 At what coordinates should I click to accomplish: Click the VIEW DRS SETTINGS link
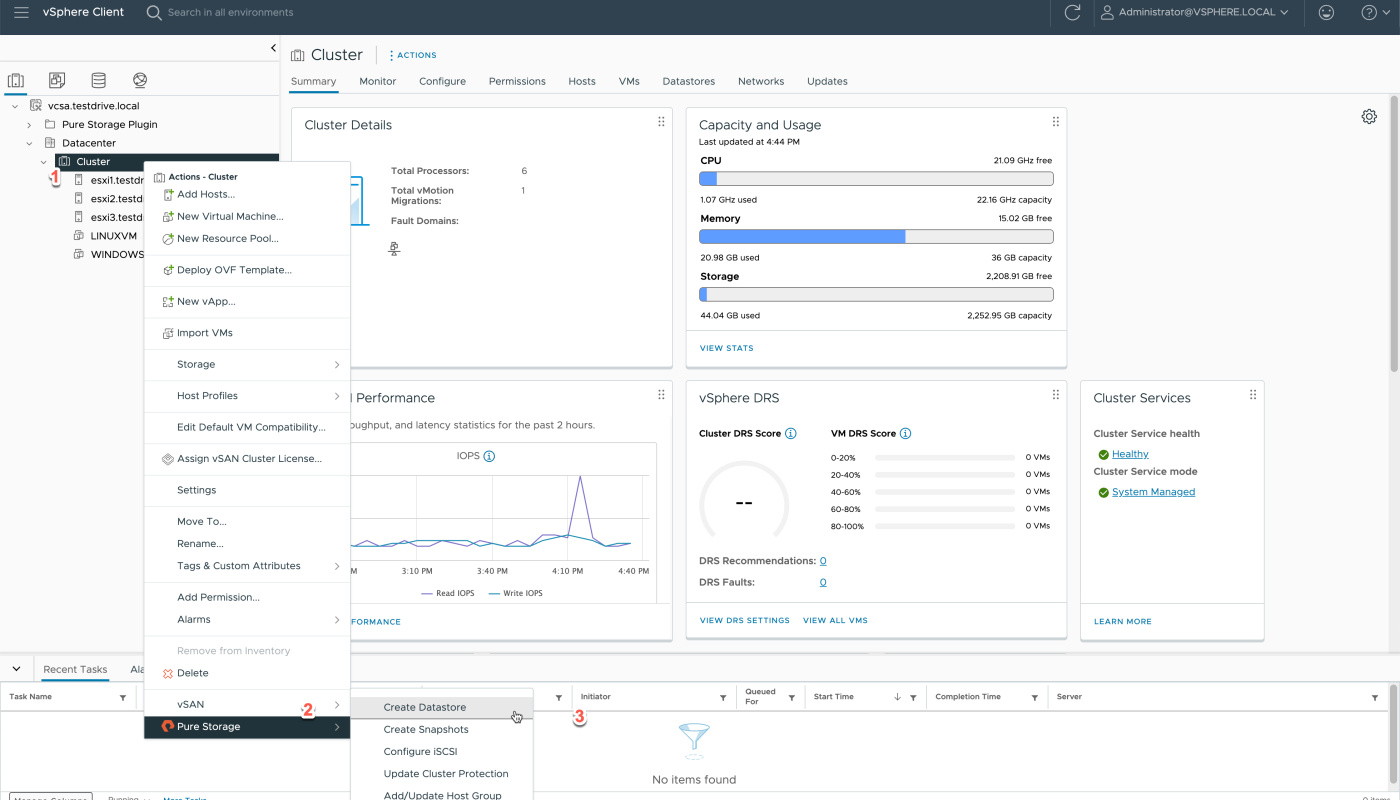pyautogui.click(x=744, y=621)
